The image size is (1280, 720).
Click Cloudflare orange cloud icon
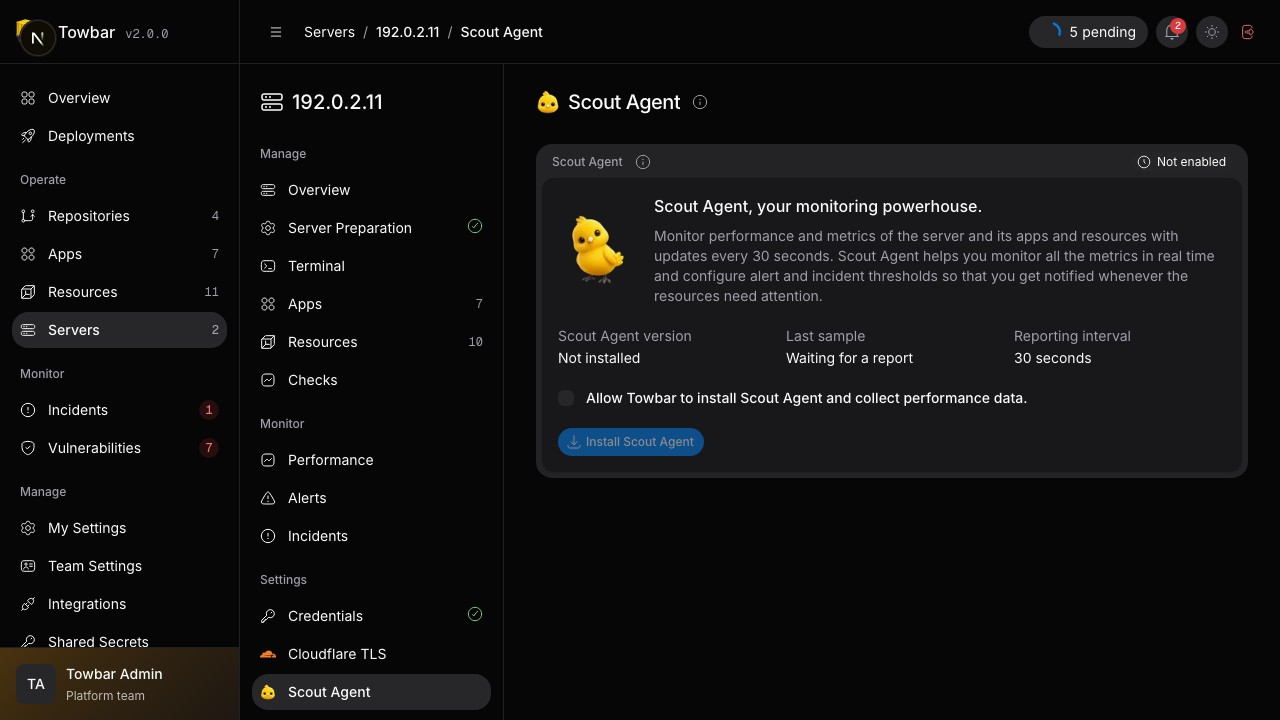click(x=268, y=654)
